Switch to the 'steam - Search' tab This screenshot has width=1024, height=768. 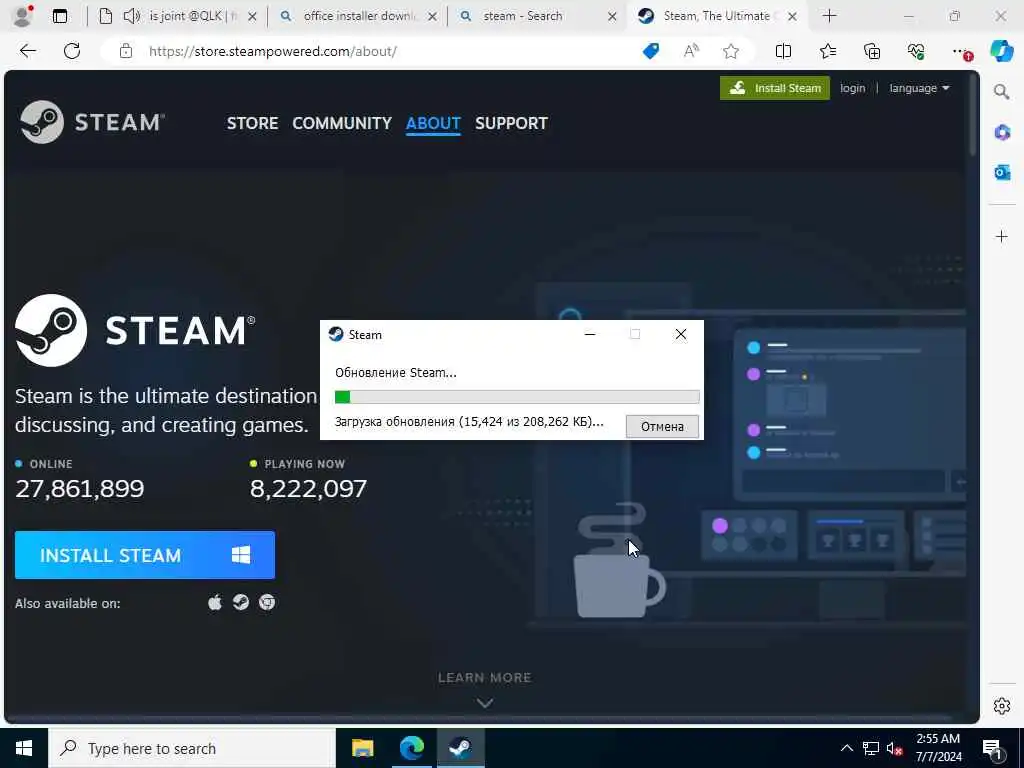(537, 16)
